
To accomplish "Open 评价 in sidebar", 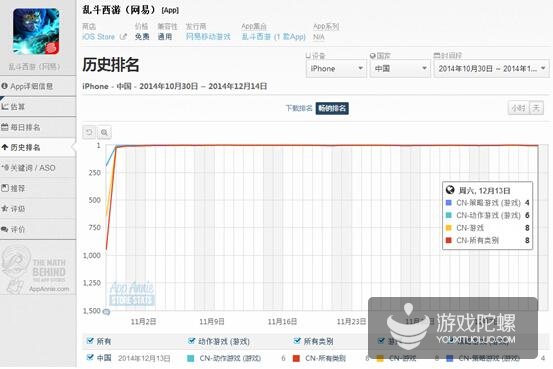I will tap(38, 229).
